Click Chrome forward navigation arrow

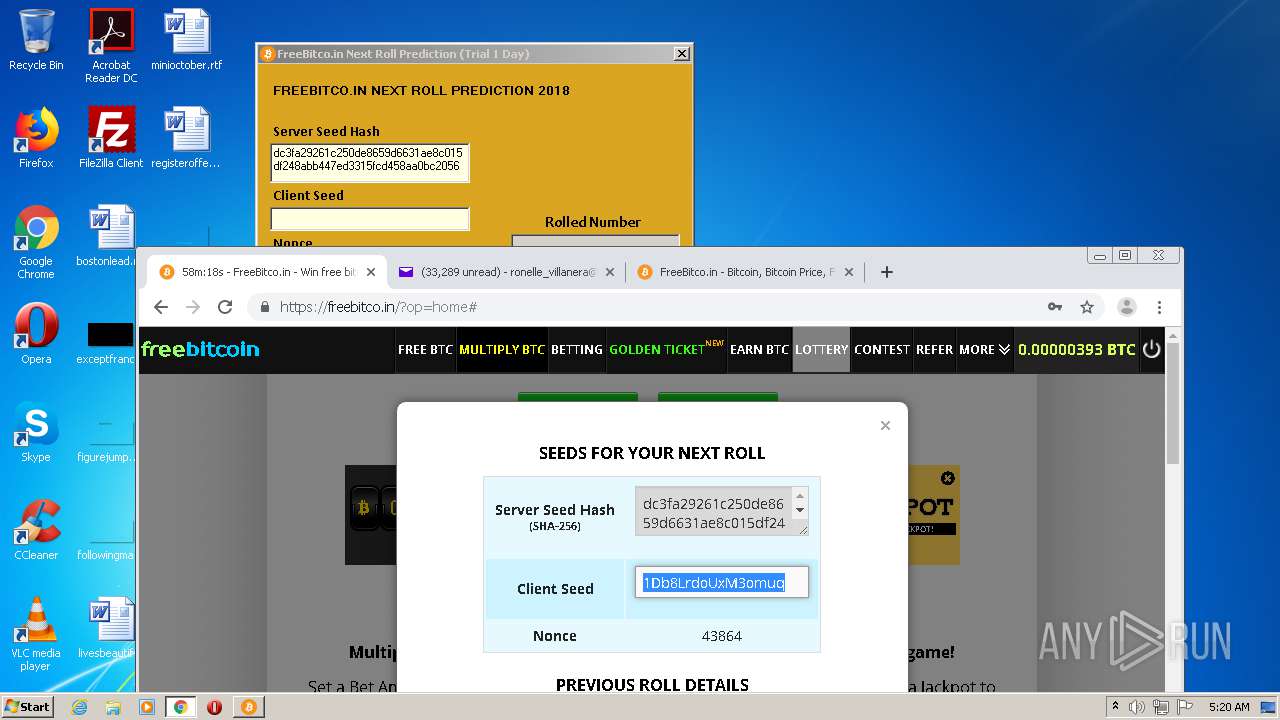(193, 307)
